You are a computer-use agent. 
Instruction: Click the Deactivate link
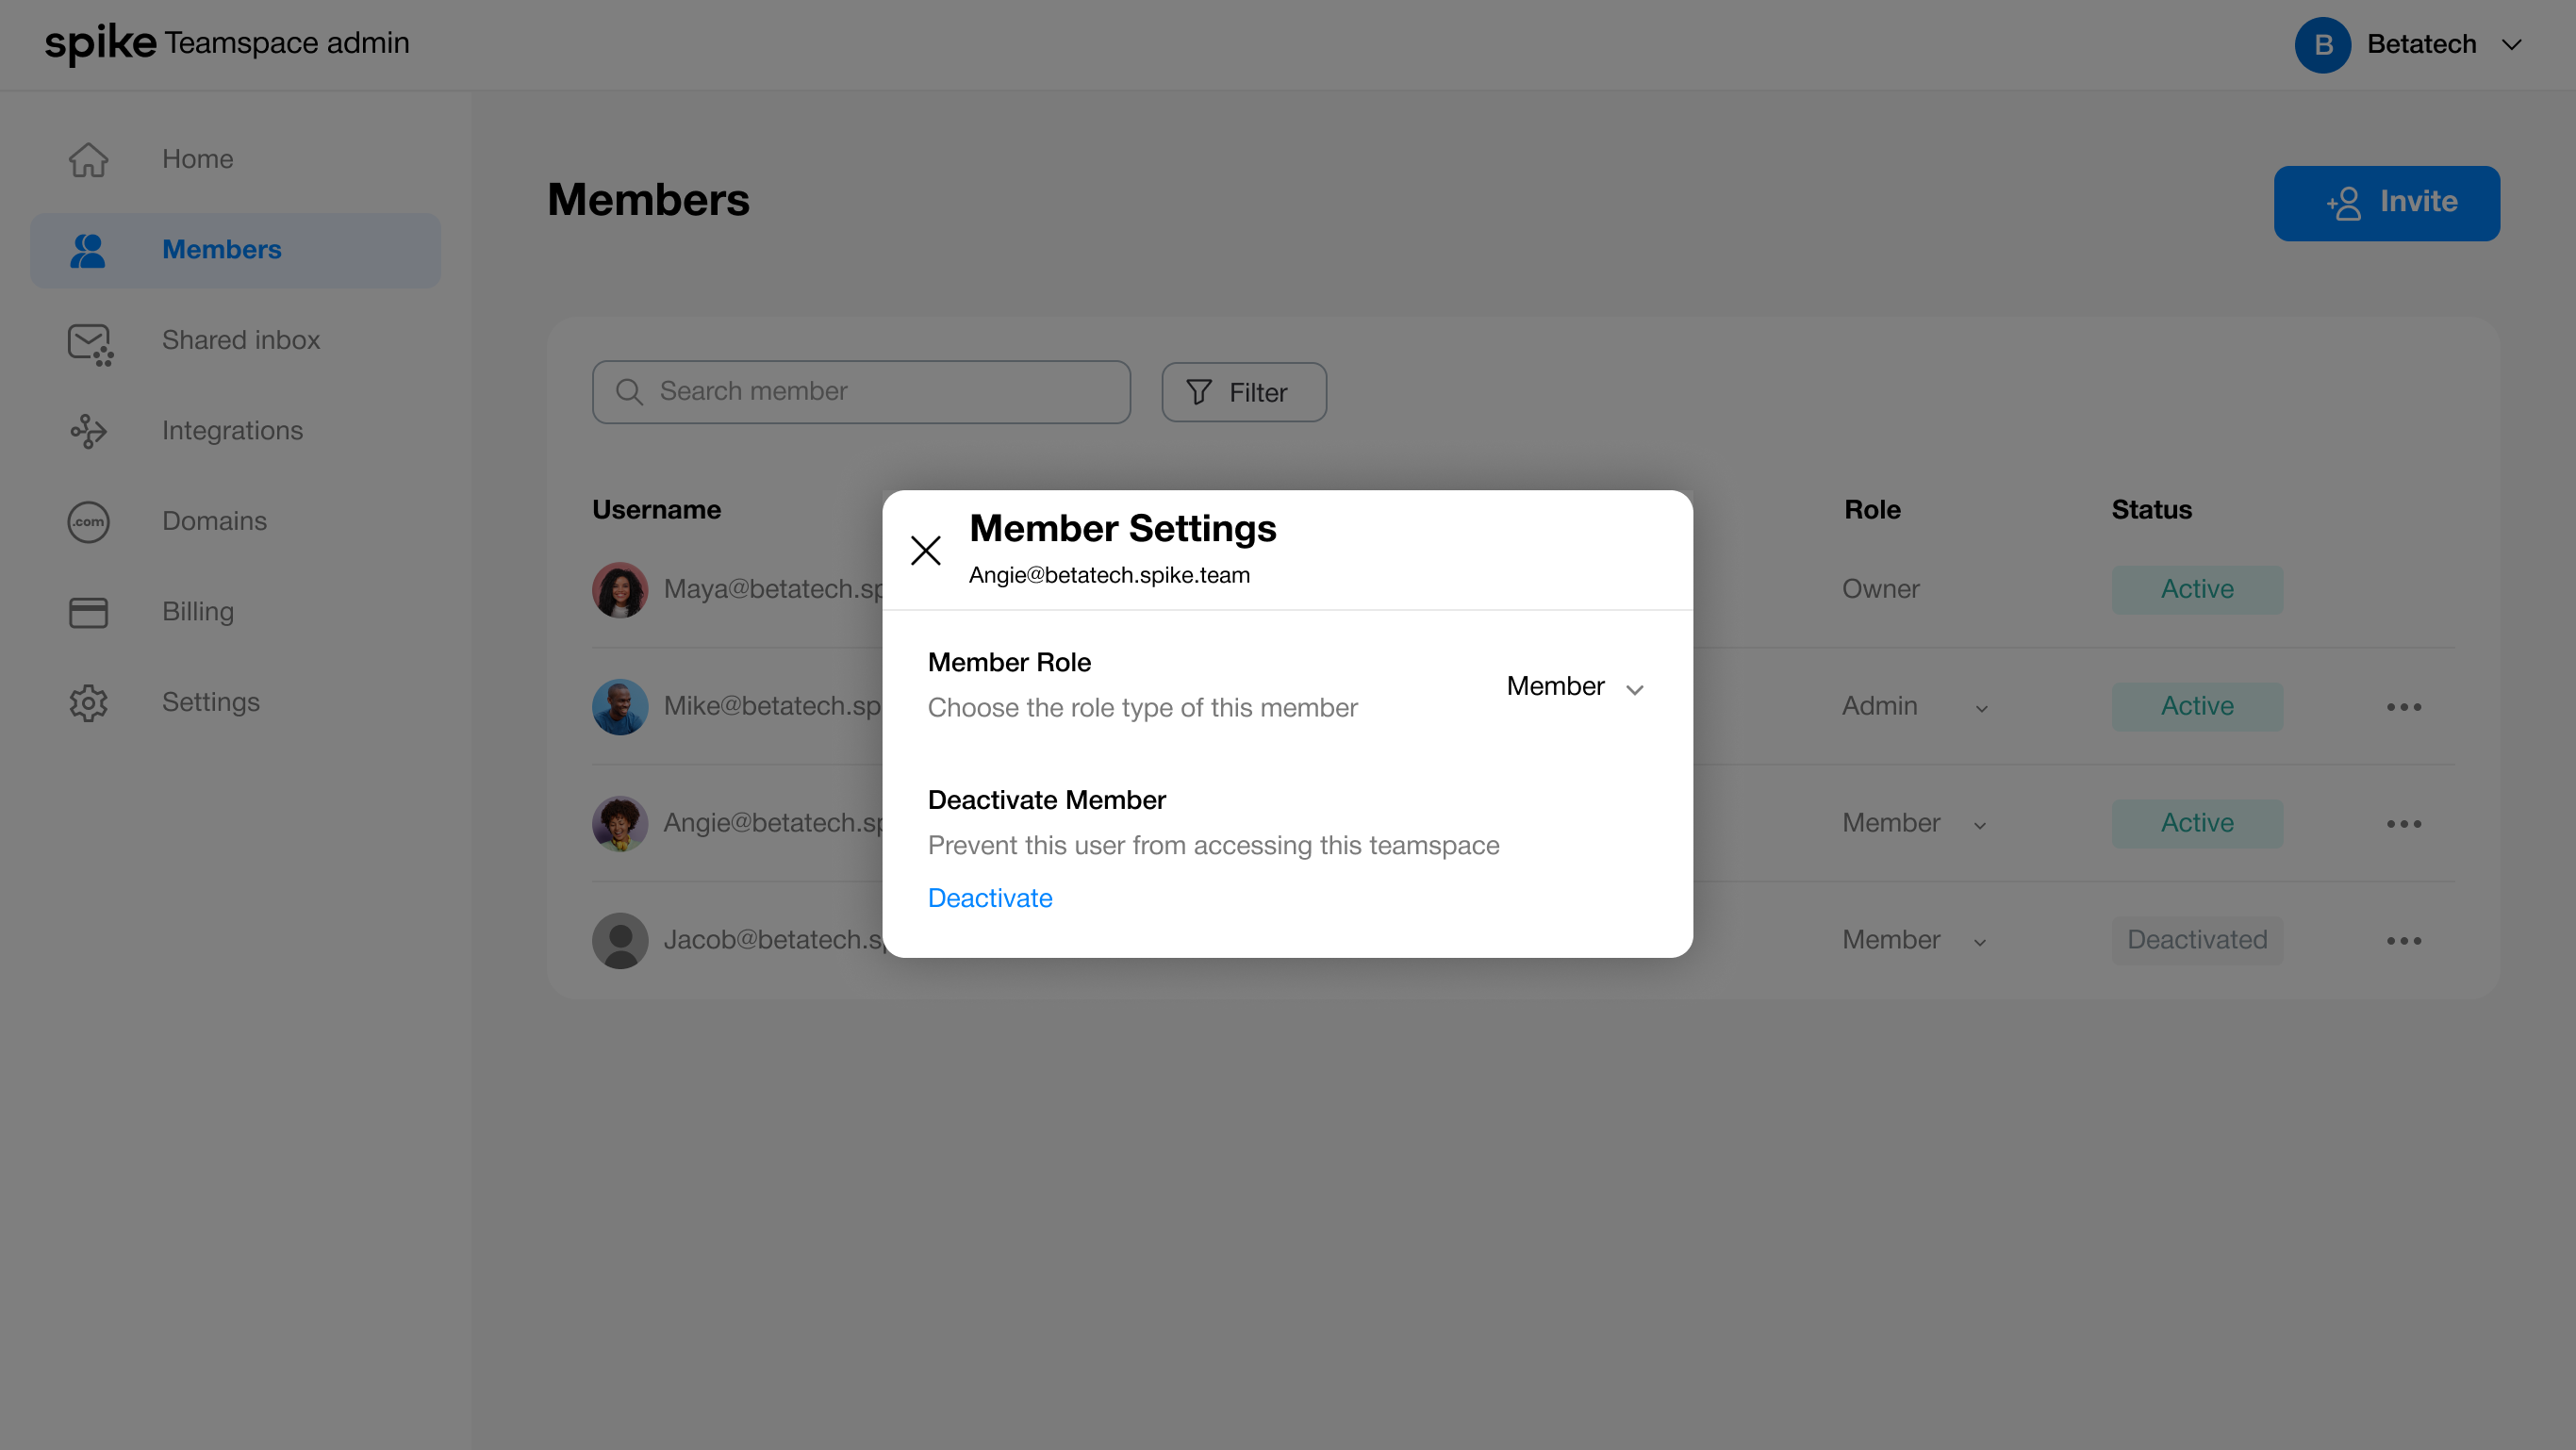(x=989, y=898)
